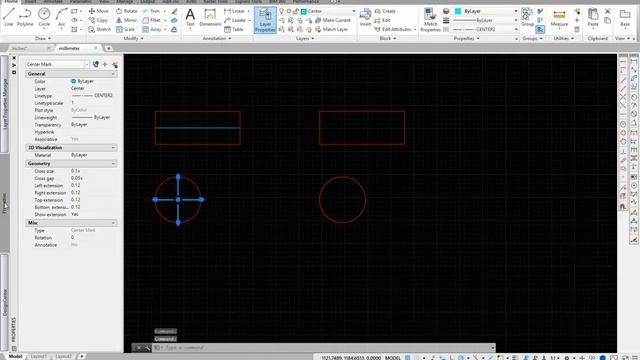640x360 pixels.
Task: Click Select Objects plus icon in Properties
Action: (x=105, y=64)
